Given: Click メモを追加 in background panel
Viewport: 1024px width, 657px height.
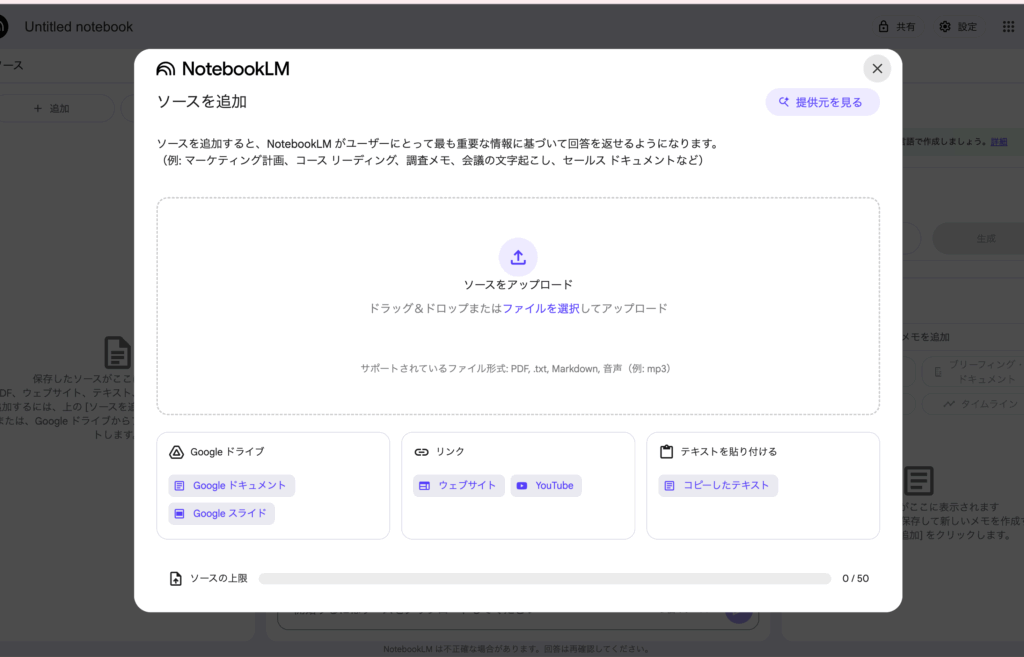Looking at the screenshot, I should click(x=927, y=337).
